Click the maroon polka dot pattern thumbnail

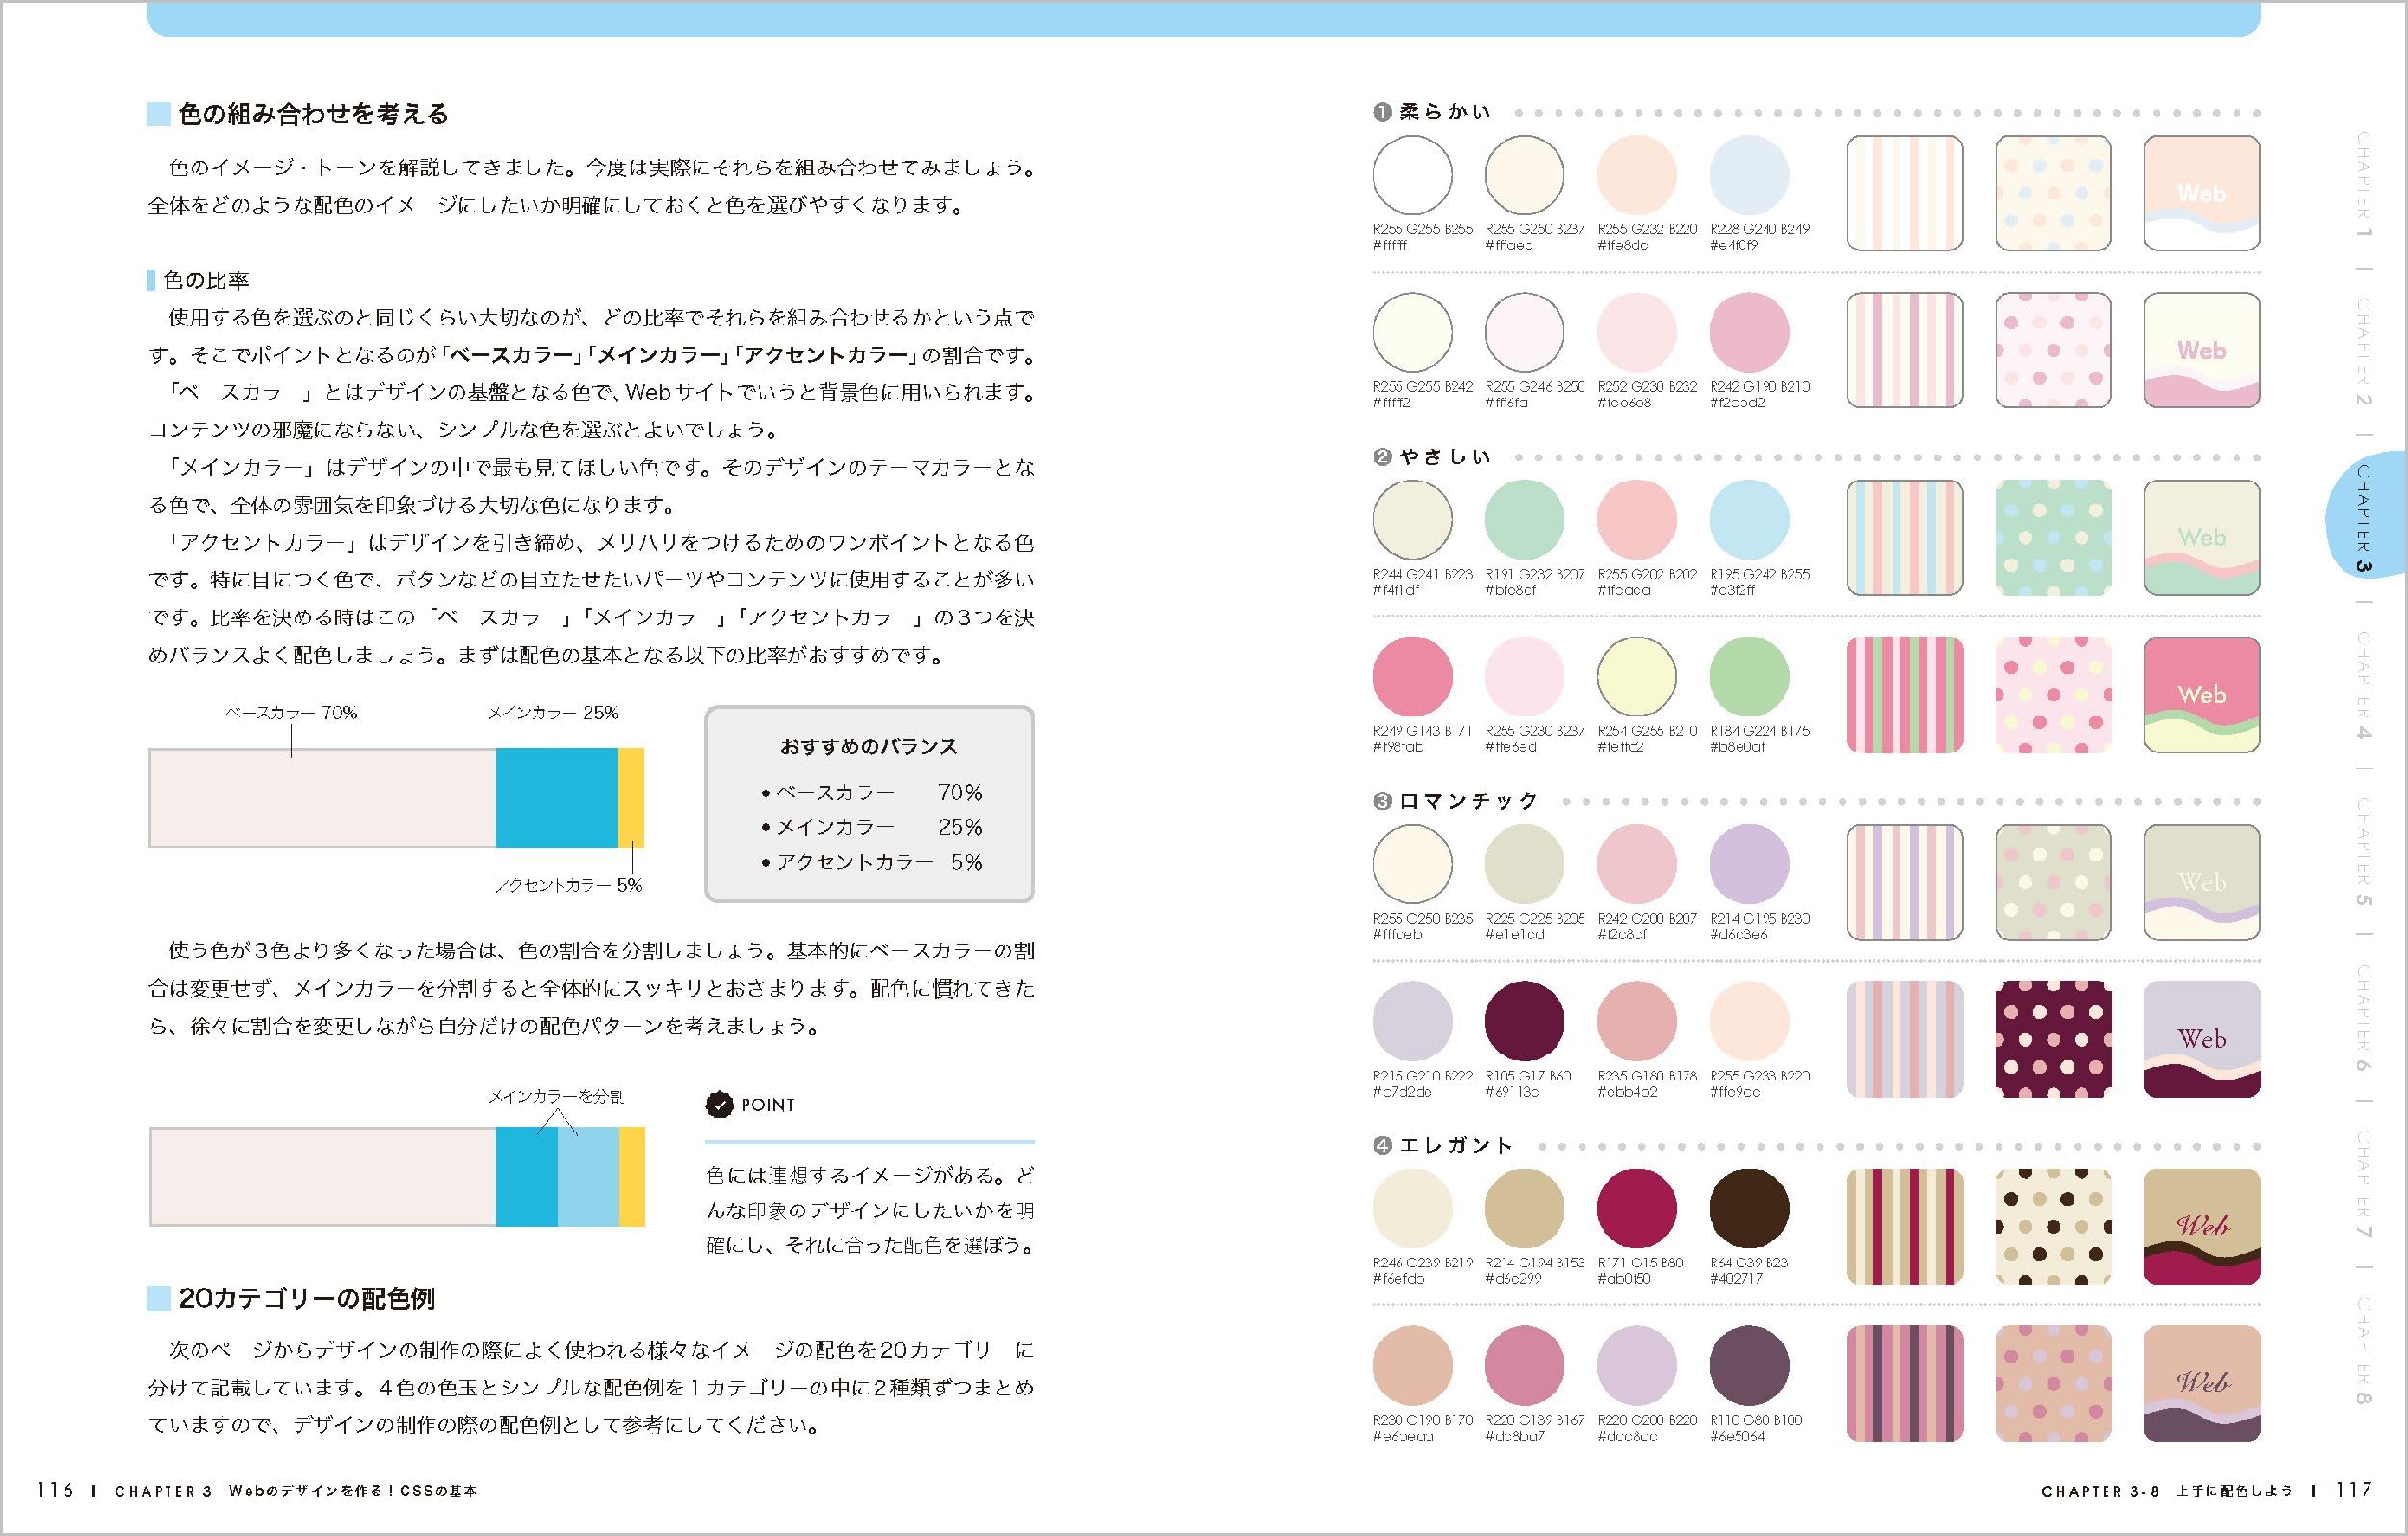coord(2053,1039)
